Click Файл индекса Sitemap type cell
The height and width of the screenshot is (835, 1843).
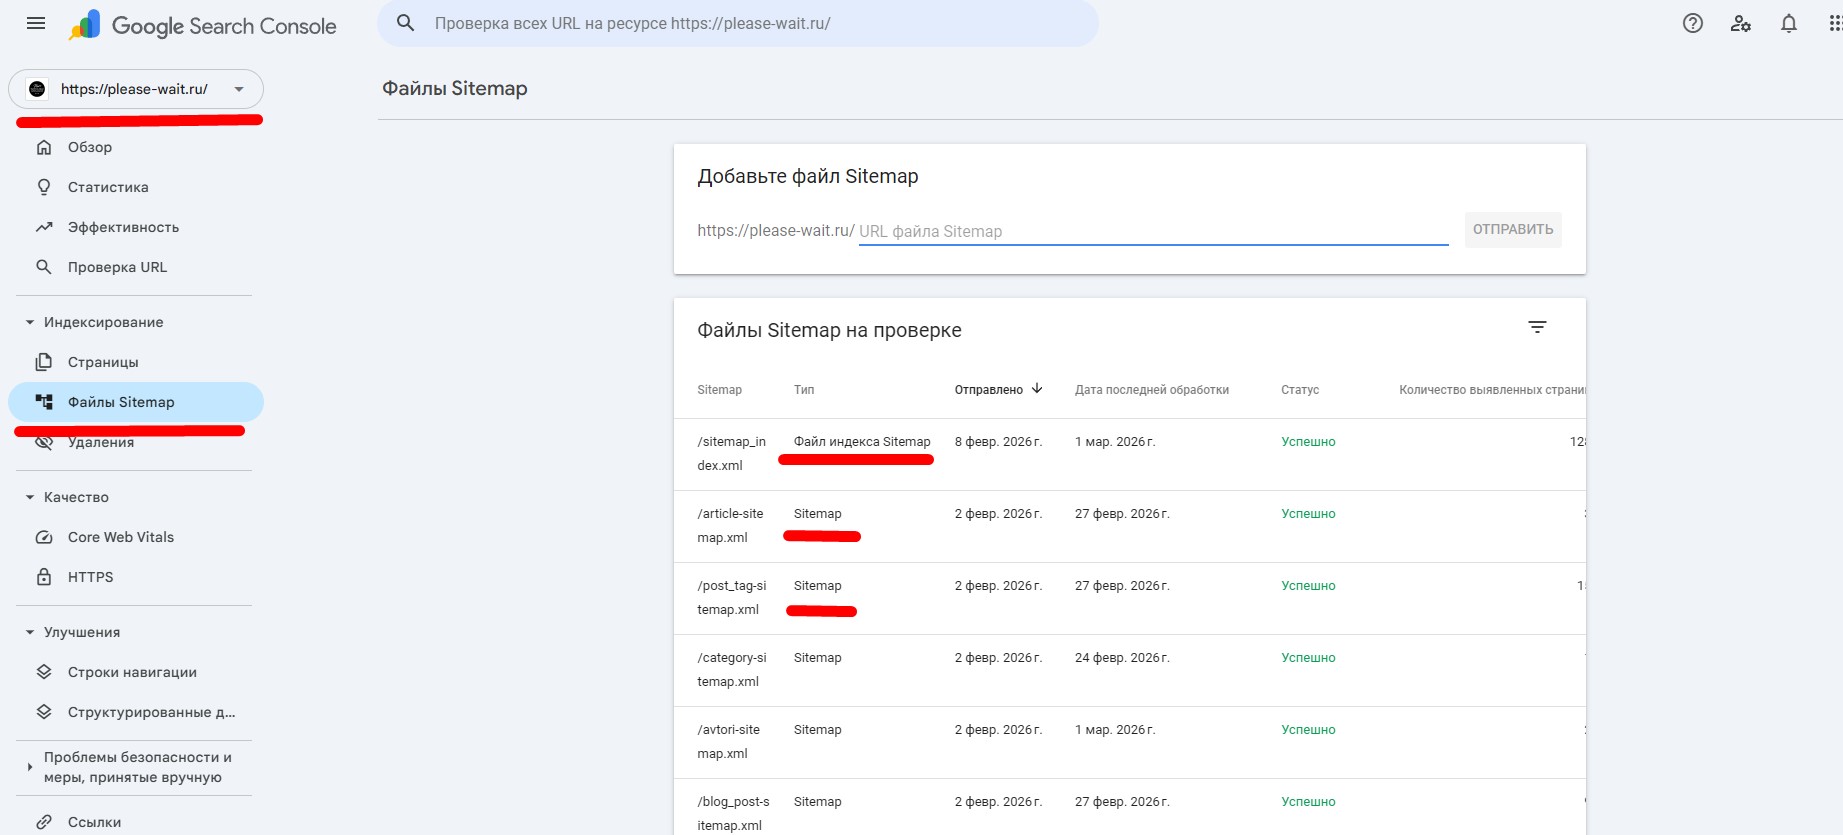coord(862,442)
